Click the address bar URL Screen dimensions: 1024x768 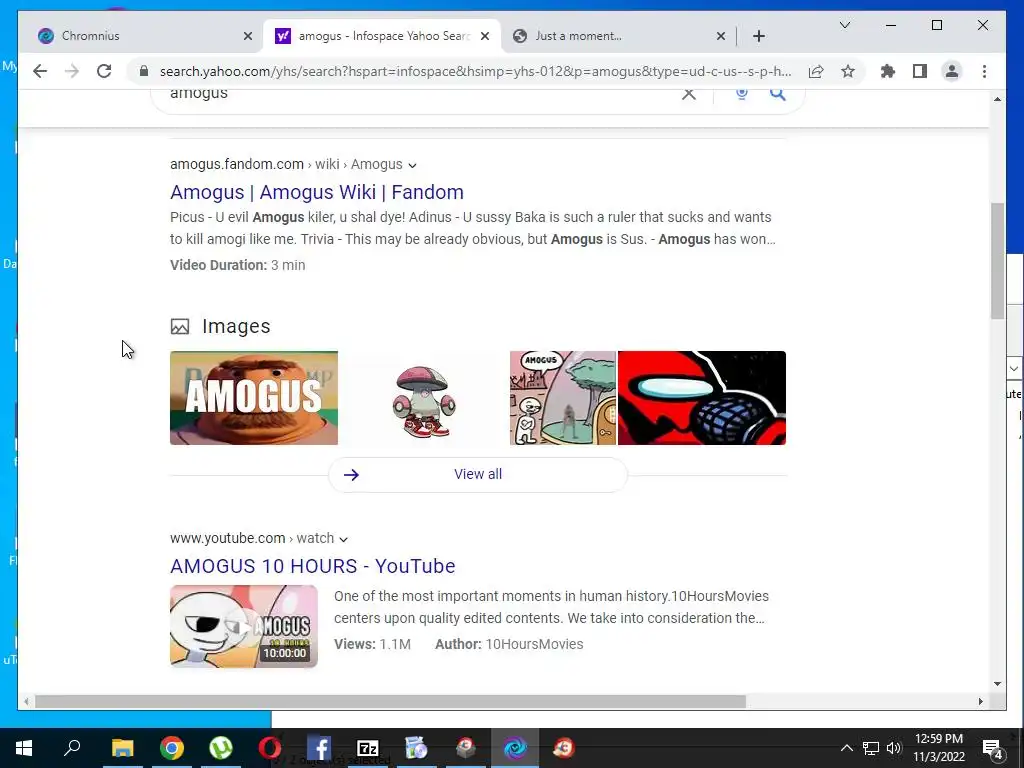click(475, 71)
